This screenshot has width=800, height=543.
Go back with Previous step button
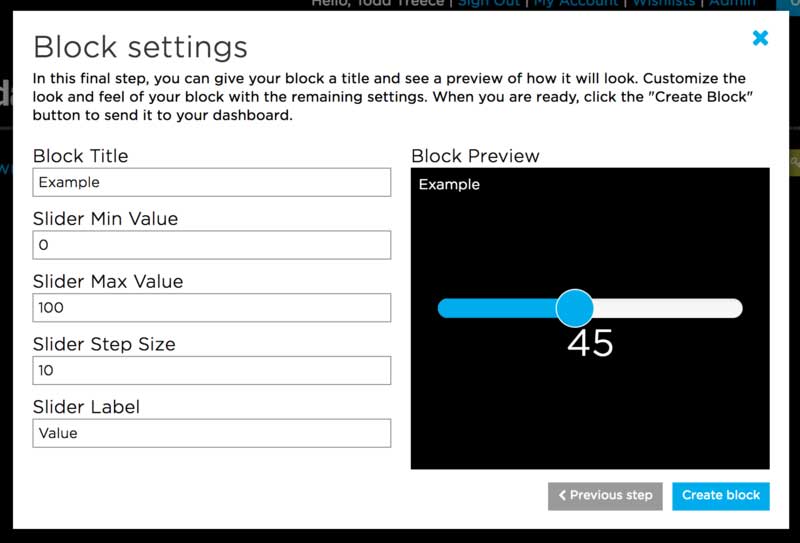click(x=605, y=495)
